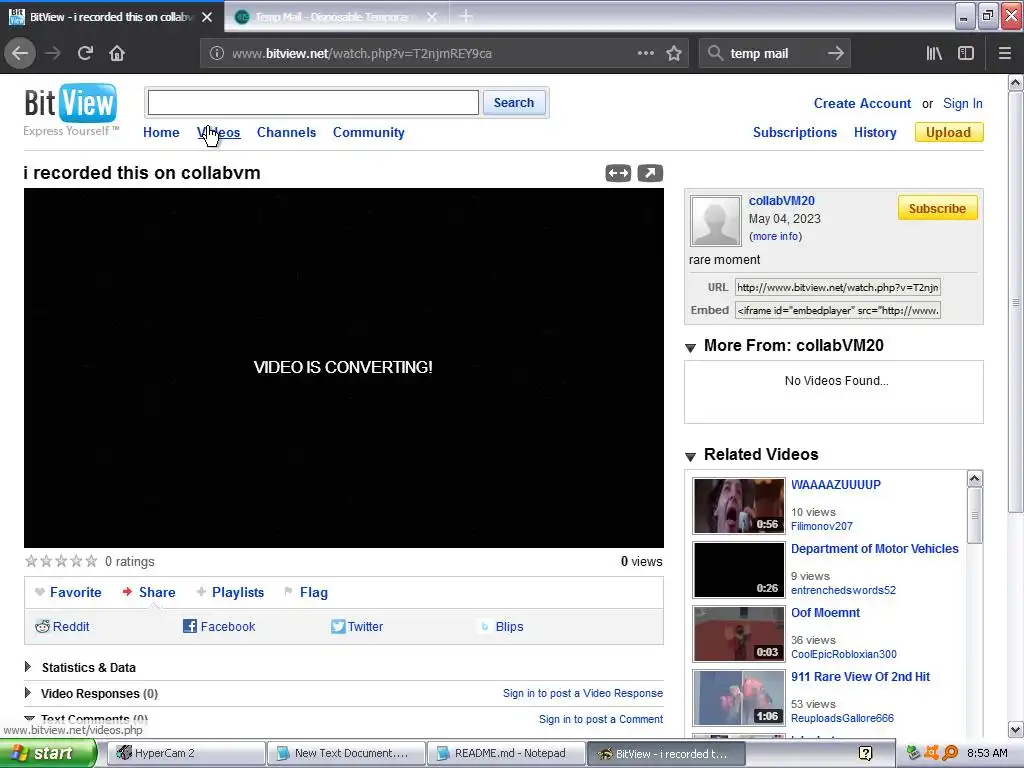
Task: Click the Embed code field
Action: pos(838,310)
